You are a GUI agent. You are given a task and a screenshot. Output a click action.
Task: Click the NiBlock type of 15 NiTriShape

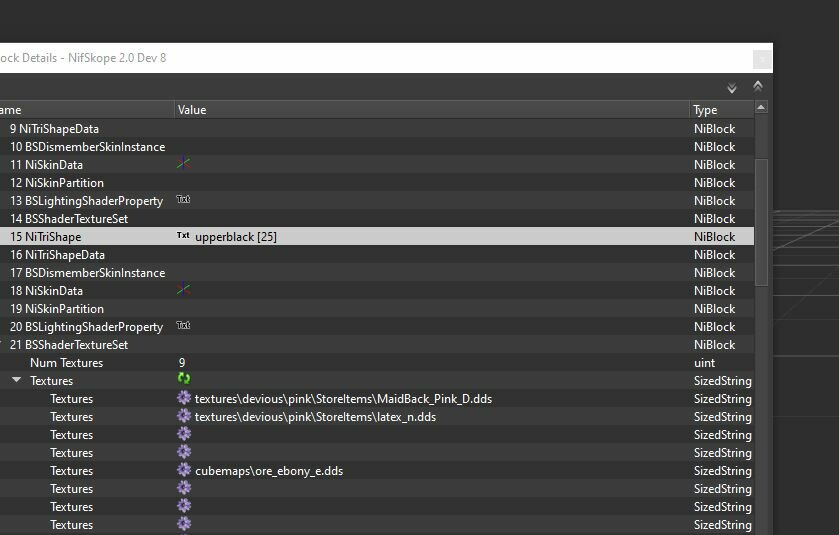pyautogui.click(x=714, y=236)
